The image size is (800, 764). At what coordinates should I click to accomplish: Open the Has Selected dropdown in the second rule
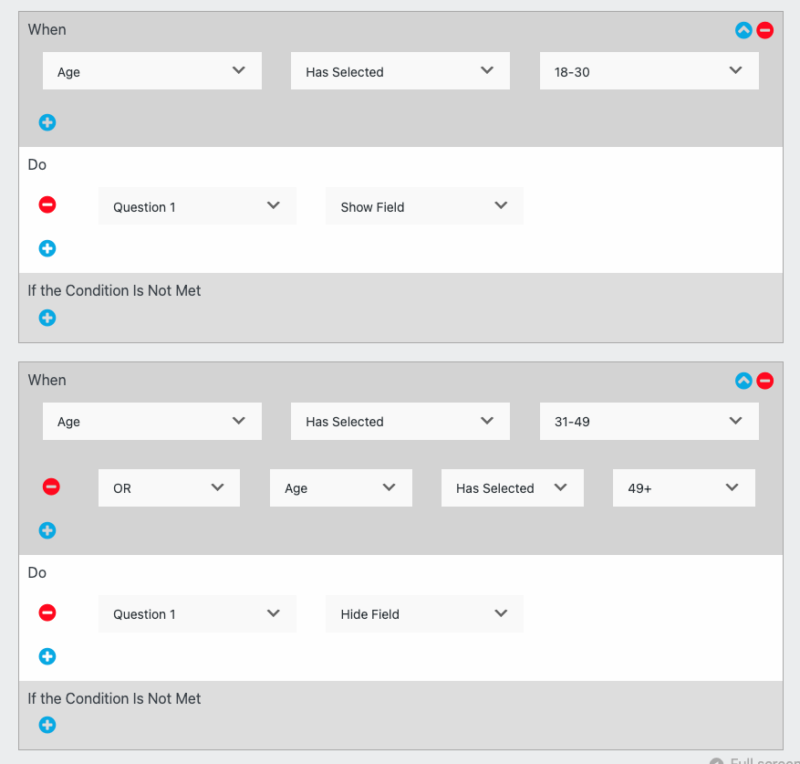(399, 421)
